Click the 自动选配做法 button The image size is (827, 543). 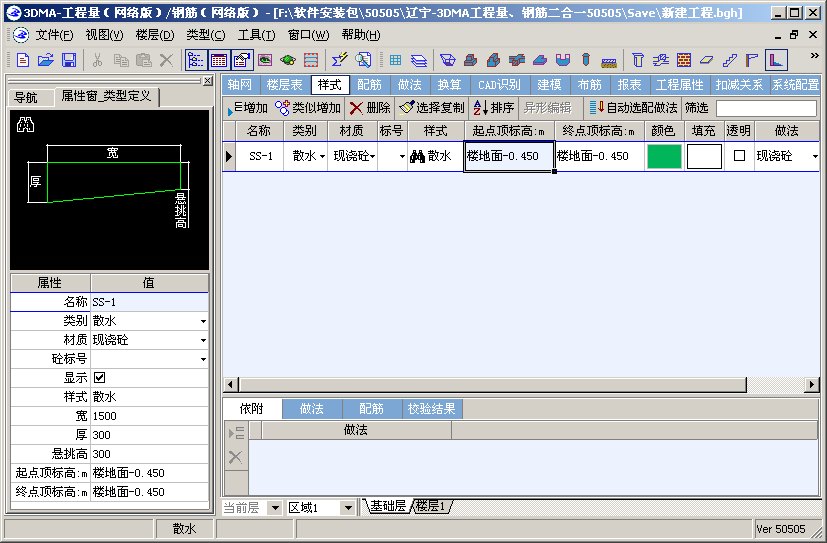tap(632, 107)
